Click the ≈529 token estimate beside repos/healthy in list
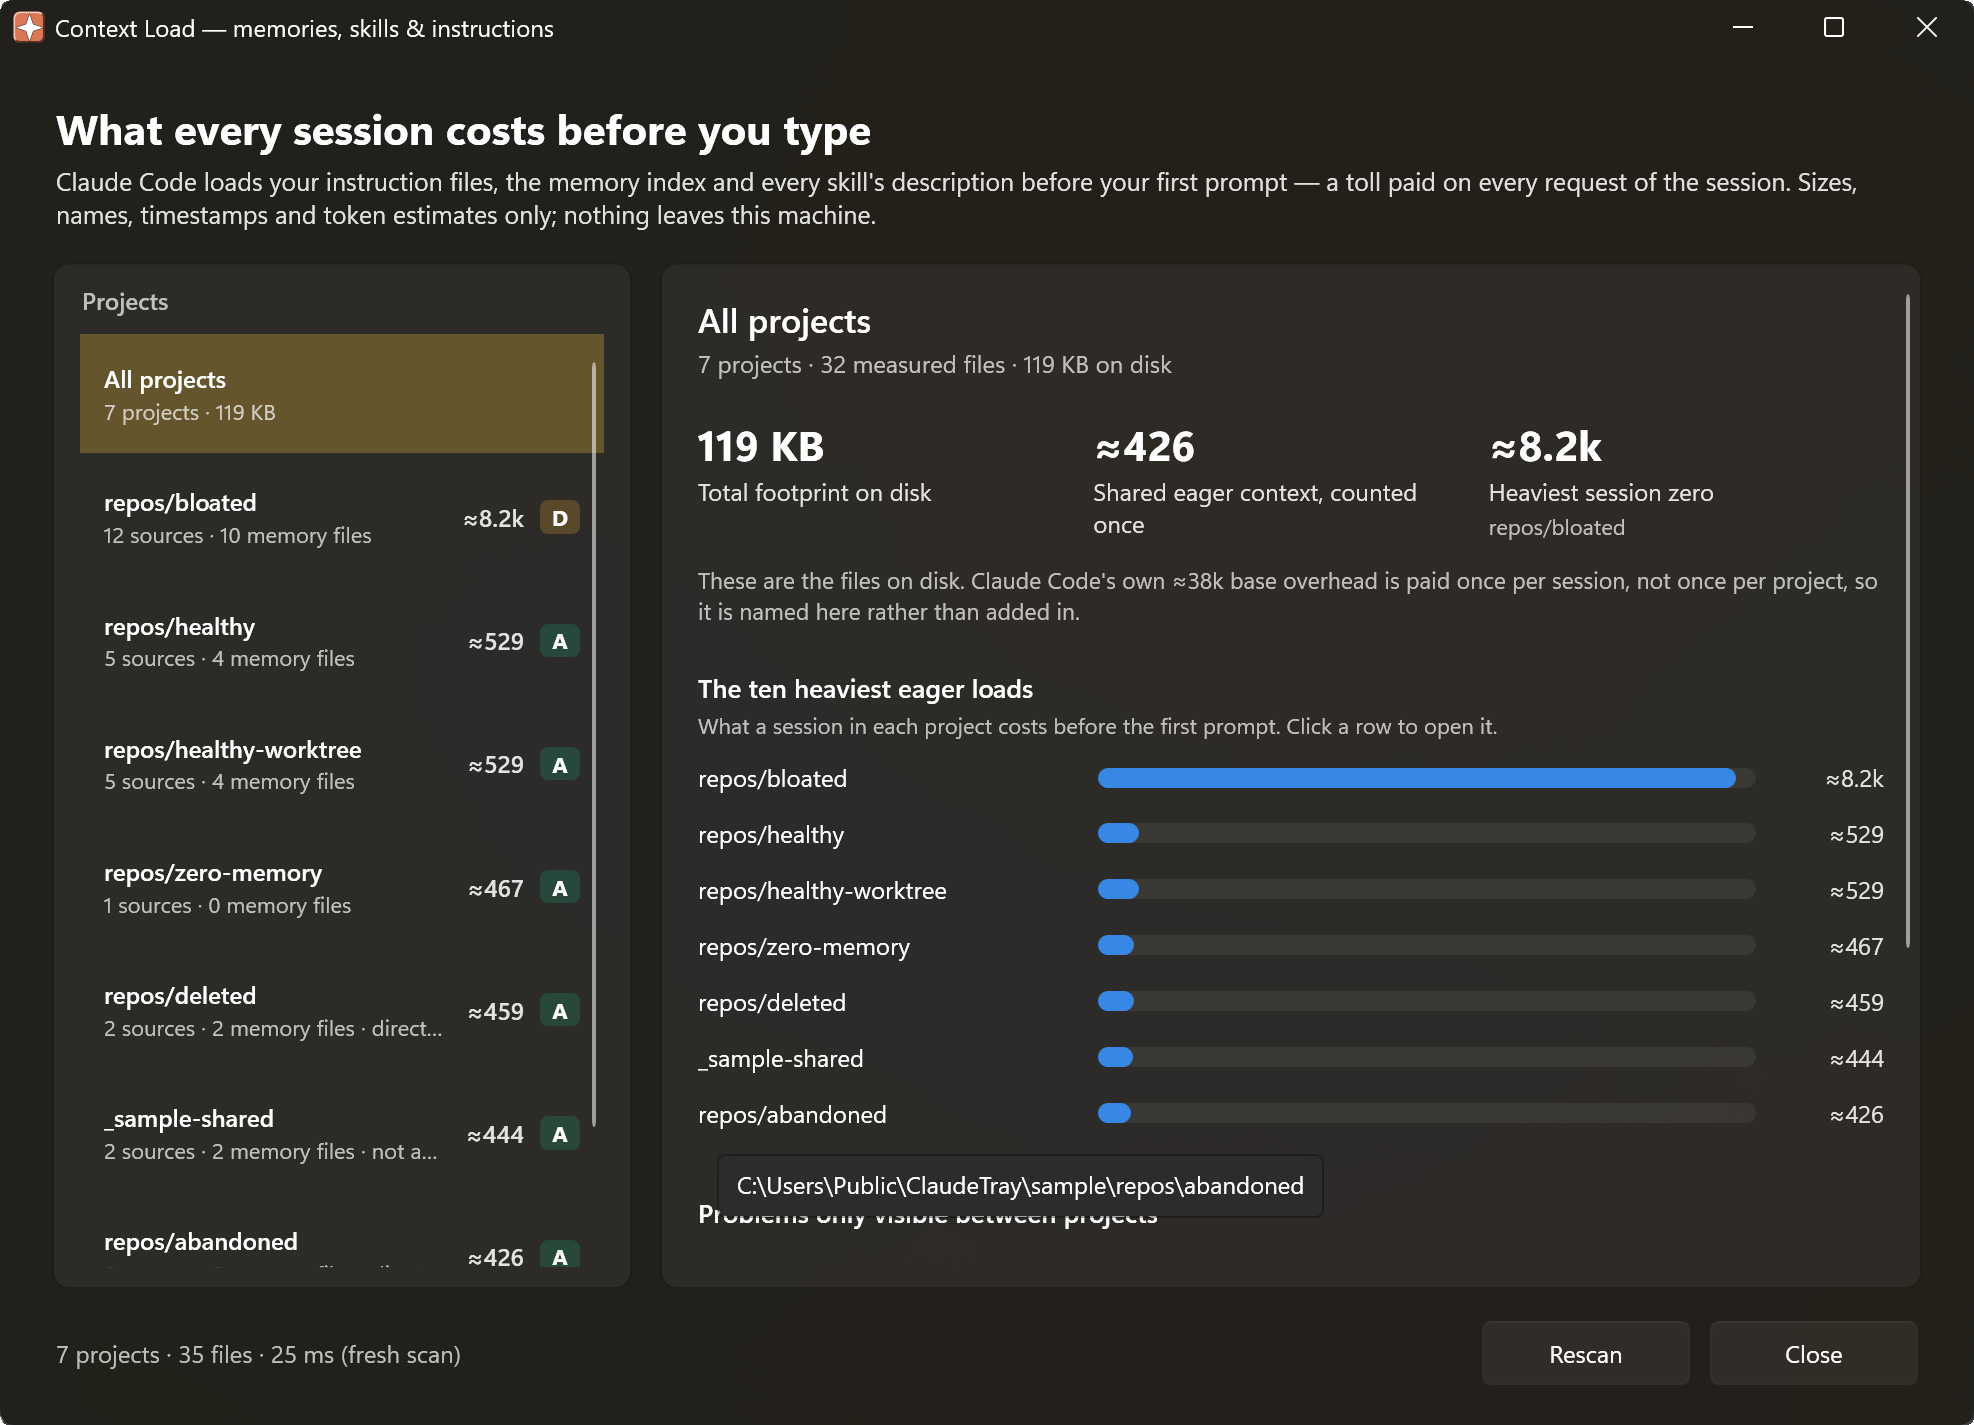 coord(496,642)
